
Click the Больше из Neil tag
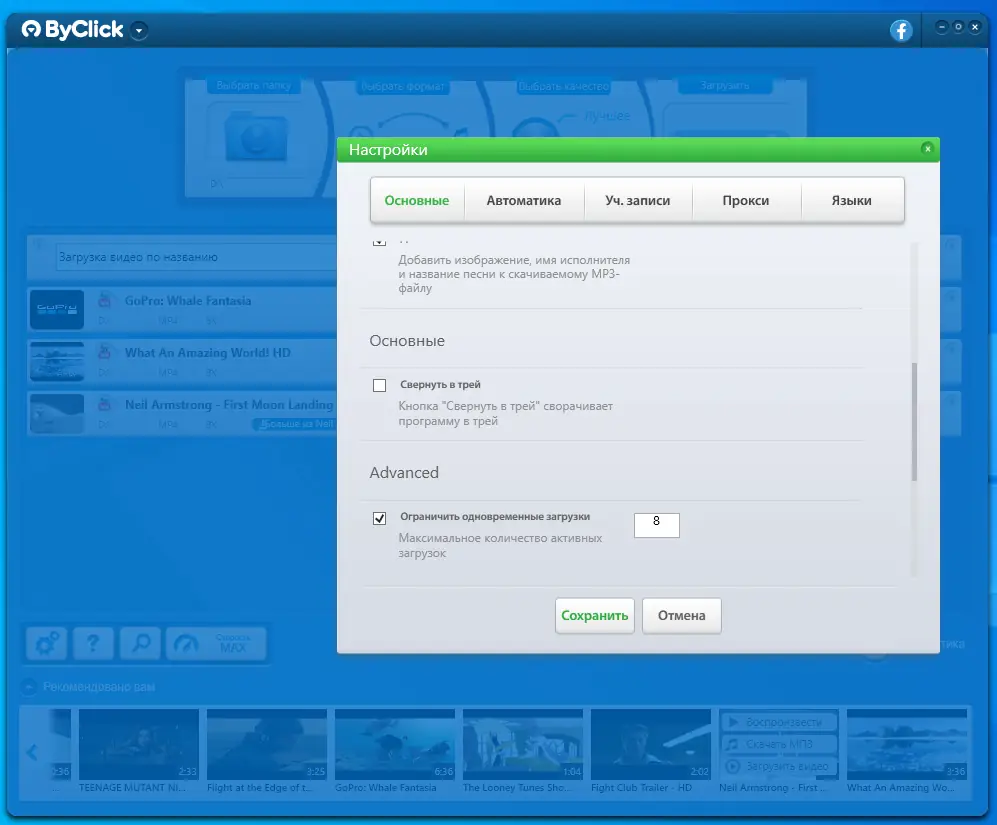click(294, 424)
